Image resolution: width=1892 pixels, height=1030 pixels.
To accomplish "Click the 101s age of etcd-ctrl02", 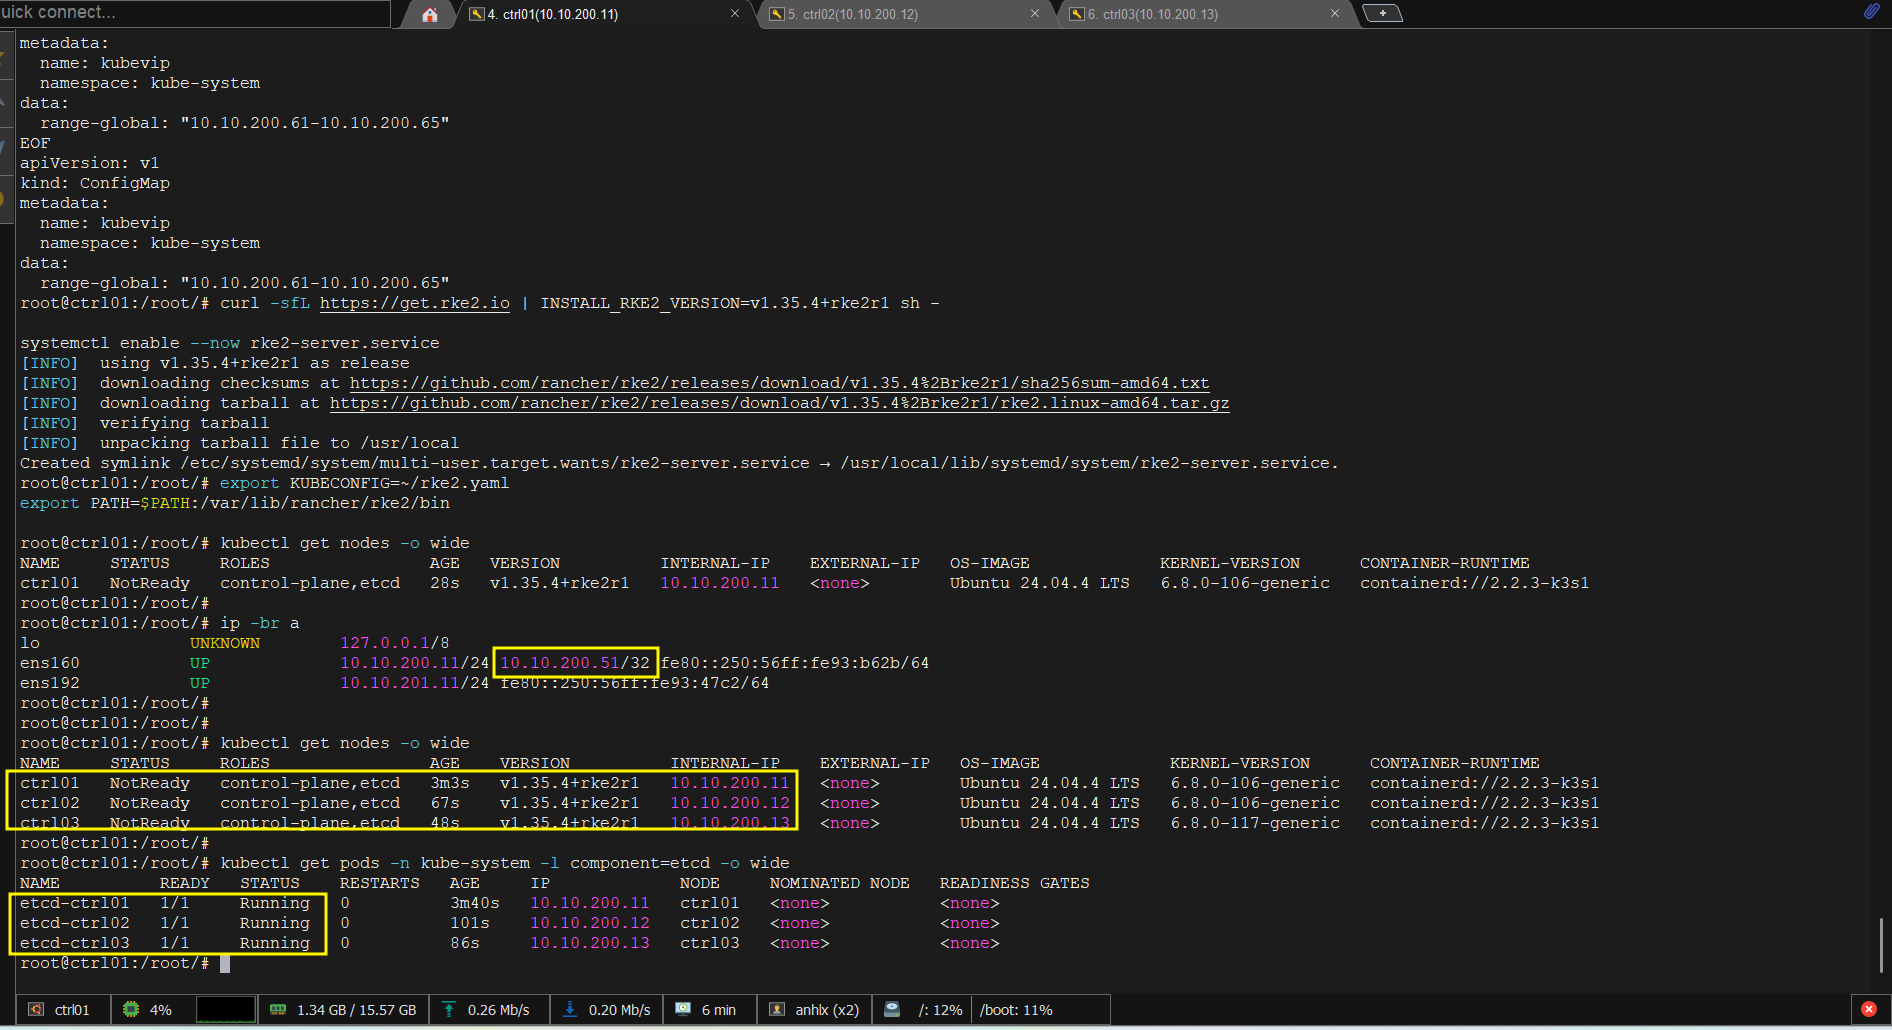I will coord(470,923).
